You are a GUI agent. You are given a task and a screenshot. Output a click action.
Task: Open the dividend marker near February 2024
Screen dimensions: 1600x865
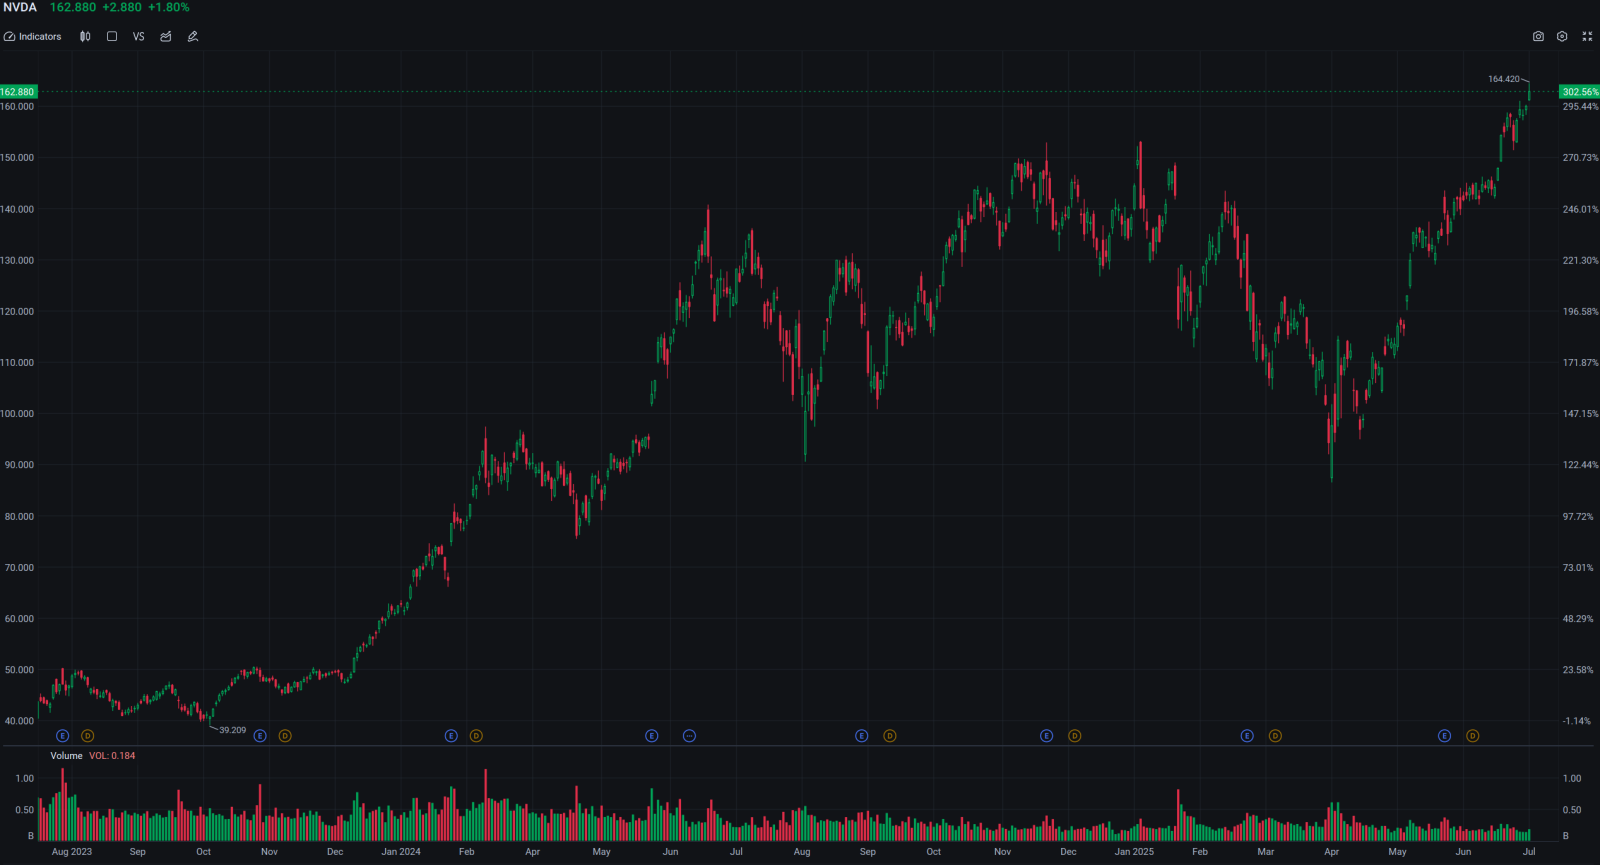point(476,736)
